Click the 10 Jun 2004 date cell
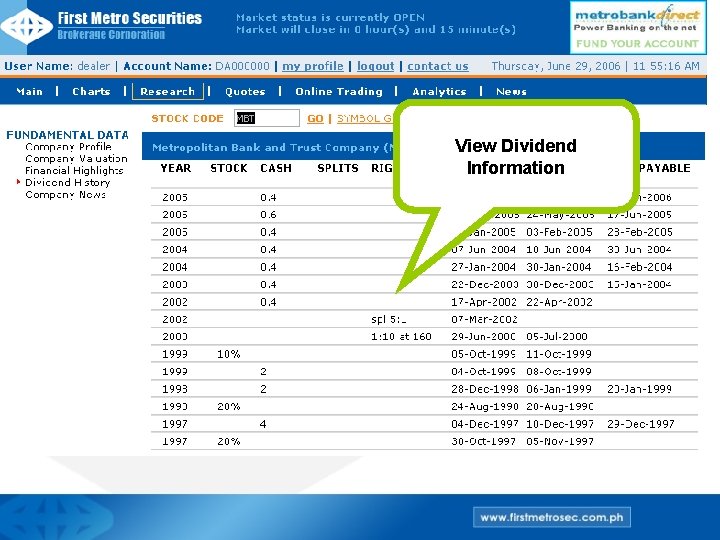This screenshot has width=720, height=540. [x=559, y=249]
